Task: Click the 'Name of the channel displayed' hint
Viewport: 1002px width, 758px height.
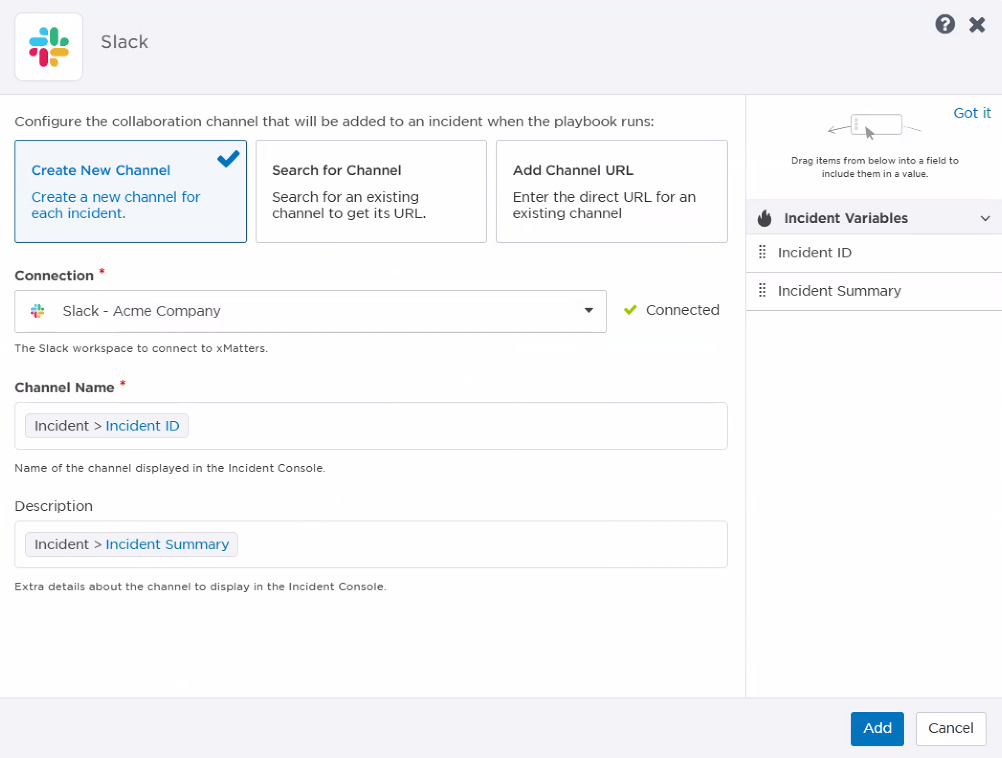Action: (x=170, y=468)
